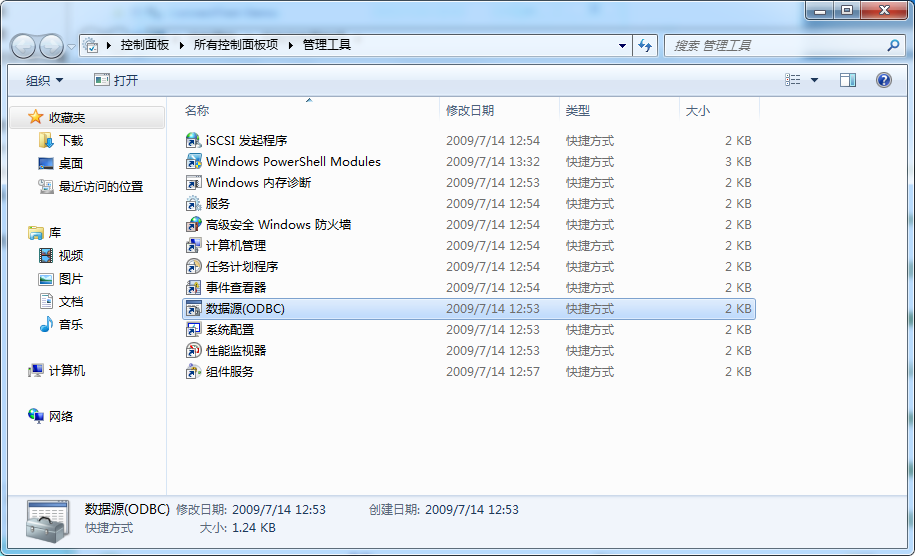The width and height of the screenshot is (915, 556).
Task: Open the help question mark button
Action: tap(884, 80)
